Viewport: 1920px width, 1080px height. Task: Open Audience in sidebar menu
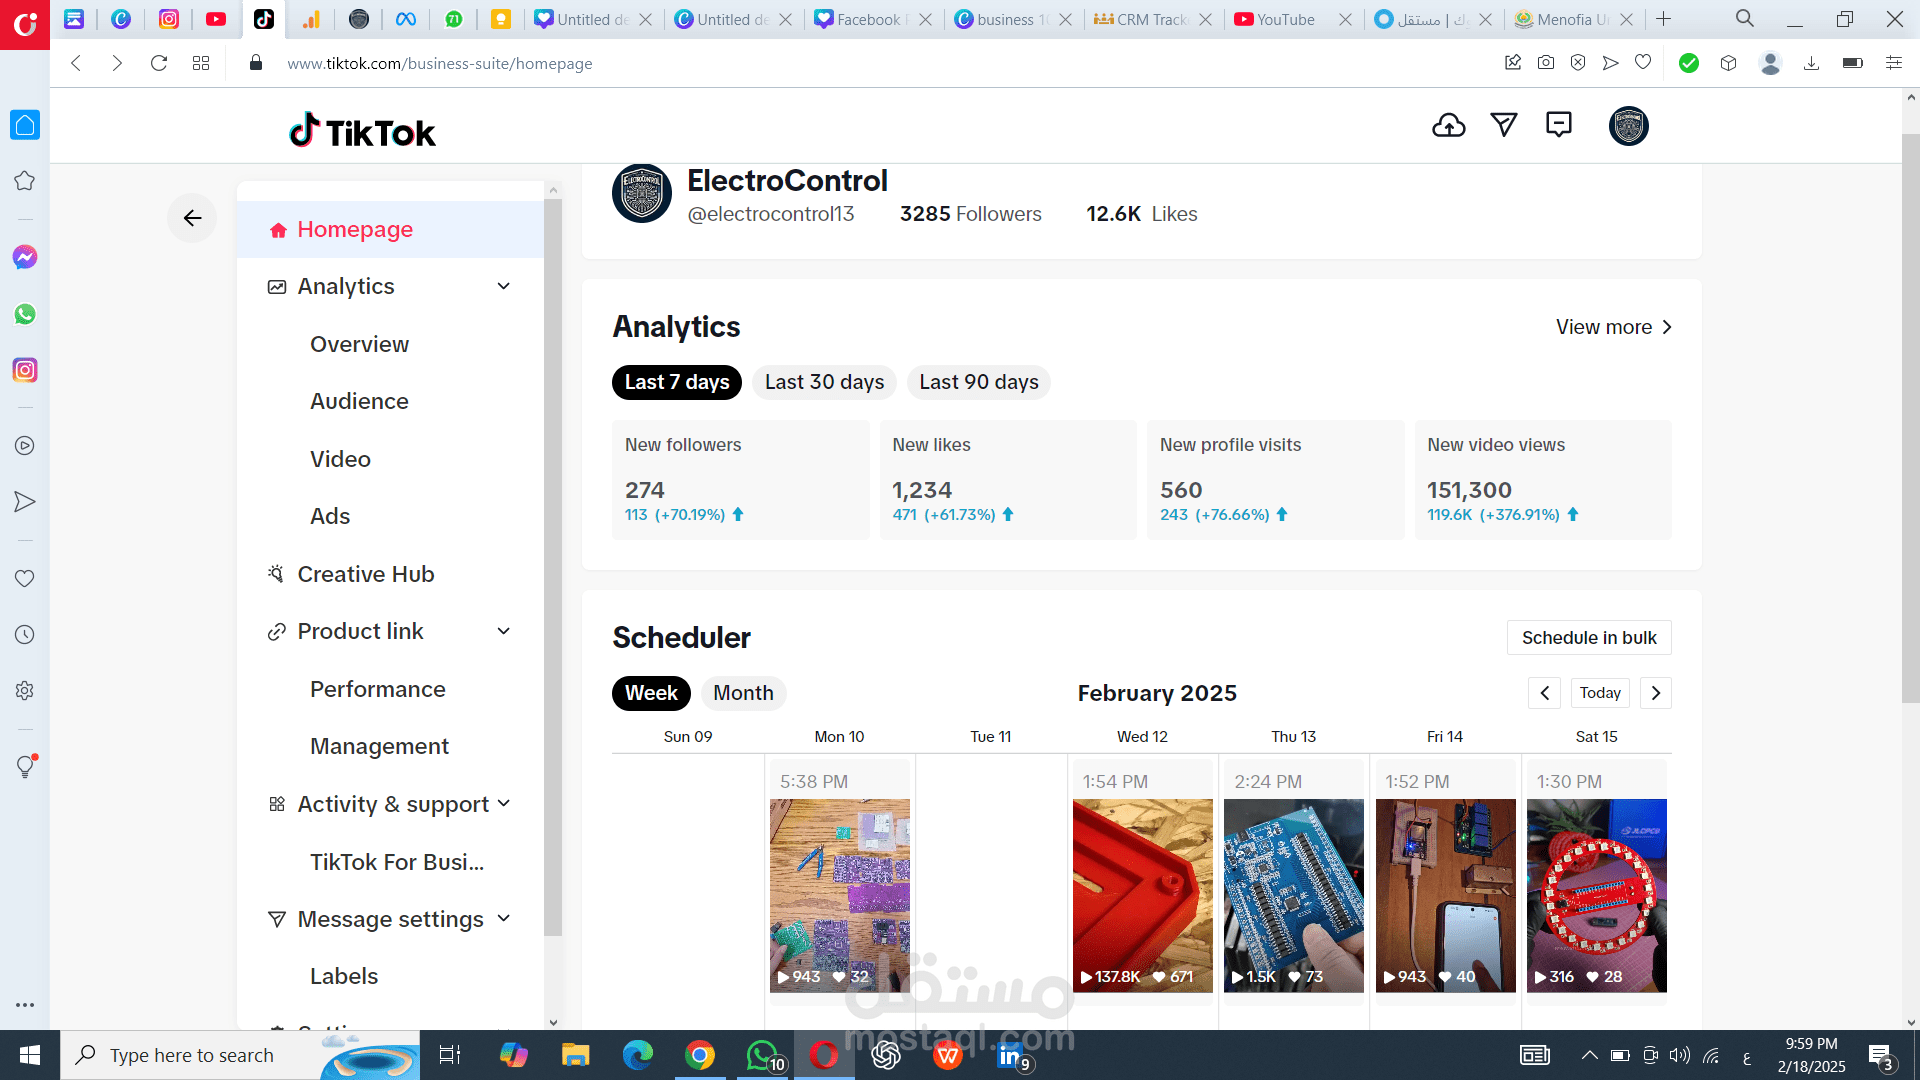(359, 401)
